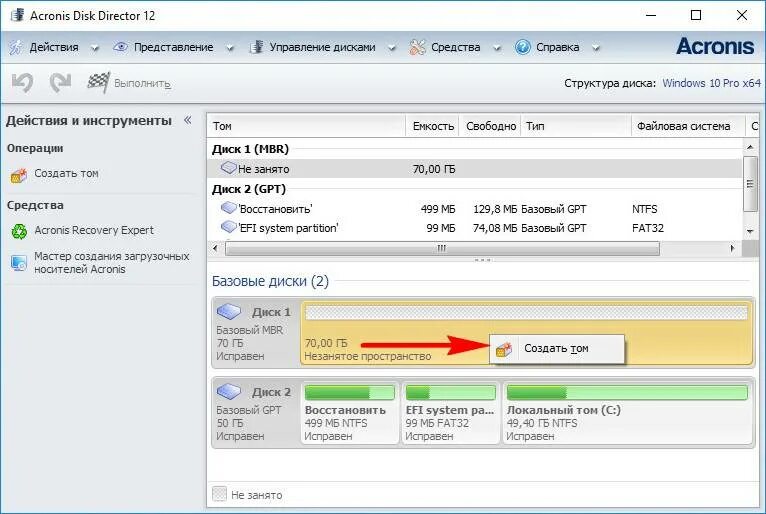Expand the Справка dropdown arrow
Screen dimensions: 766x514
(596, 48)
